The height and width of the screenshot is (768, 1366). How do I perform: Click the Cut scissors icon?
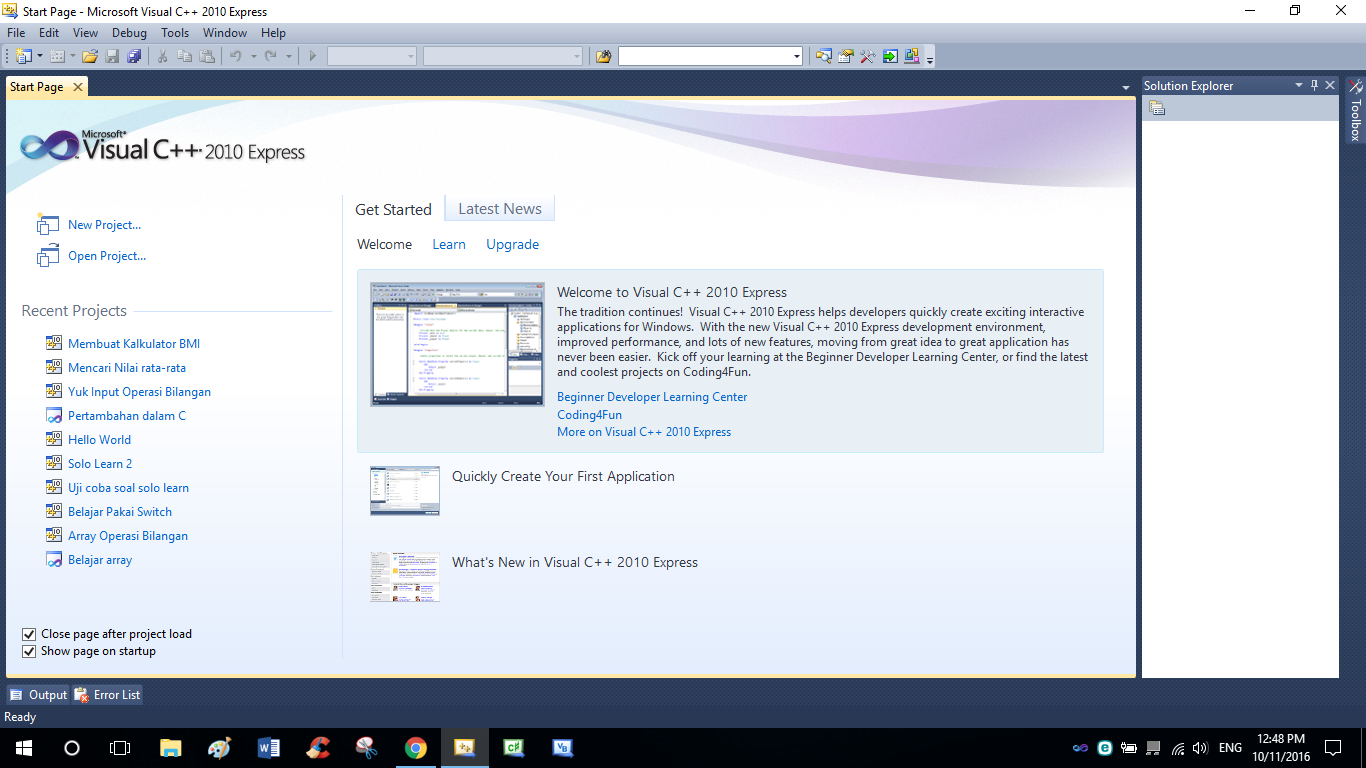pos(163,56)
